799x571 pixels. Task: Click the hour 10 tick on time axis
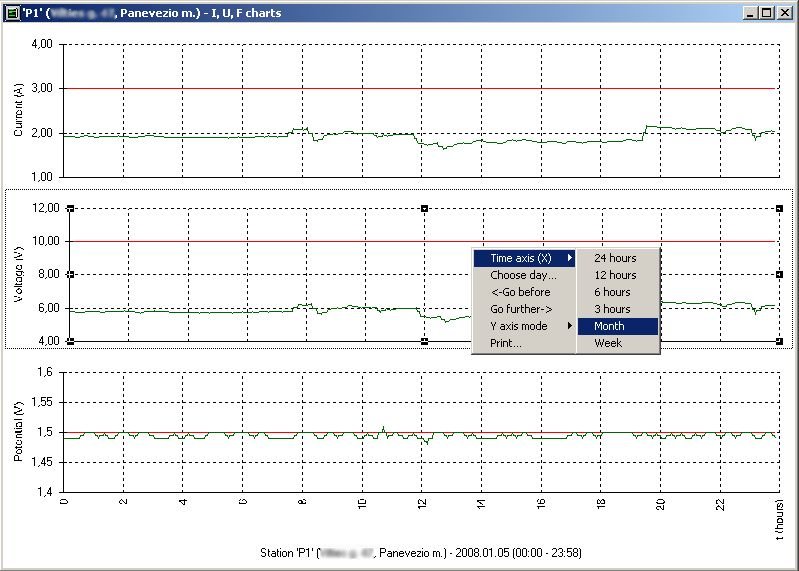pos(362,504)
